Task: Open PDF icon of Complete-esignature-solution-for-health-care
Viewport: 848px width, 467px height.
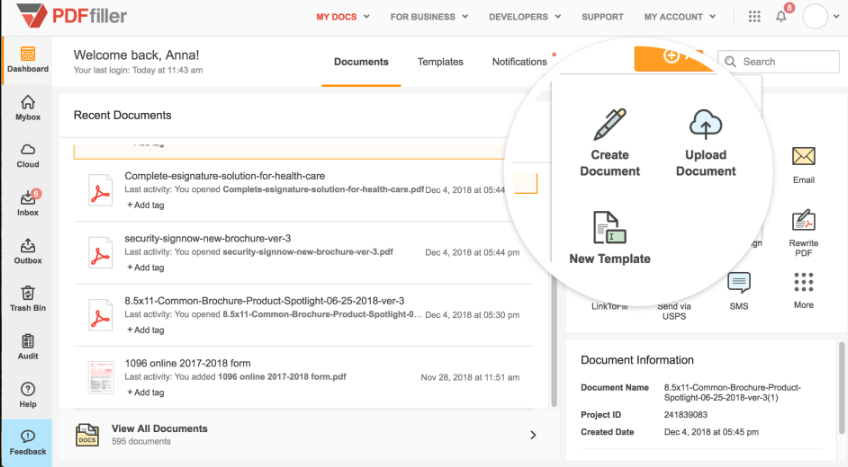Action: 101,190
